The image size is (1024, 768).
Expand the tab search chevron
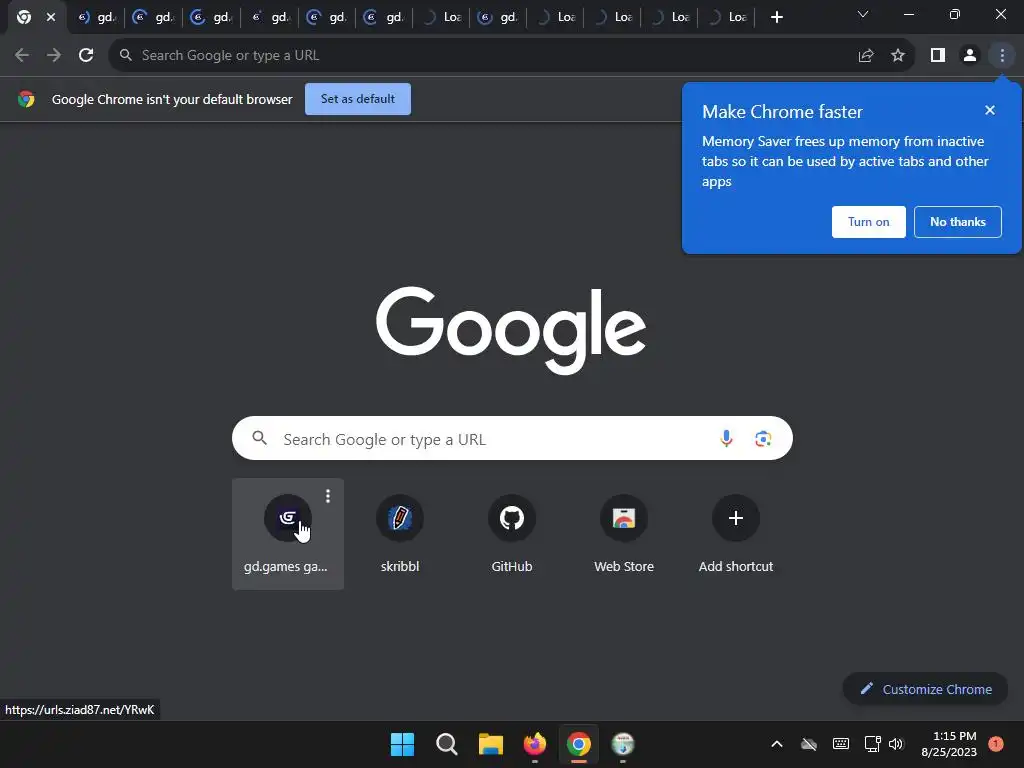coord(863,14)
